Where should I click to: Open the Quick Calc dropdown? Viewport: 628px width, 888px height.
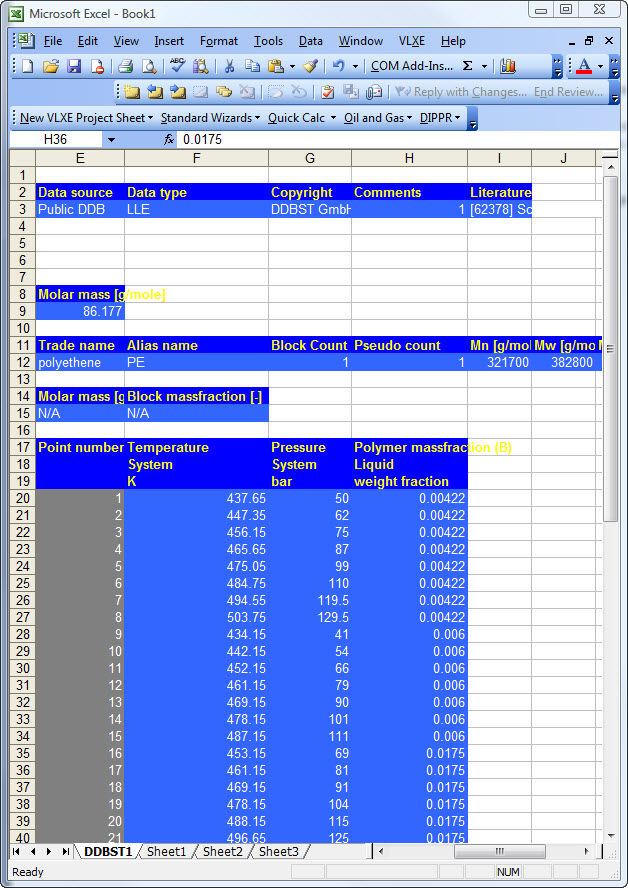click(x=301, y=118)
